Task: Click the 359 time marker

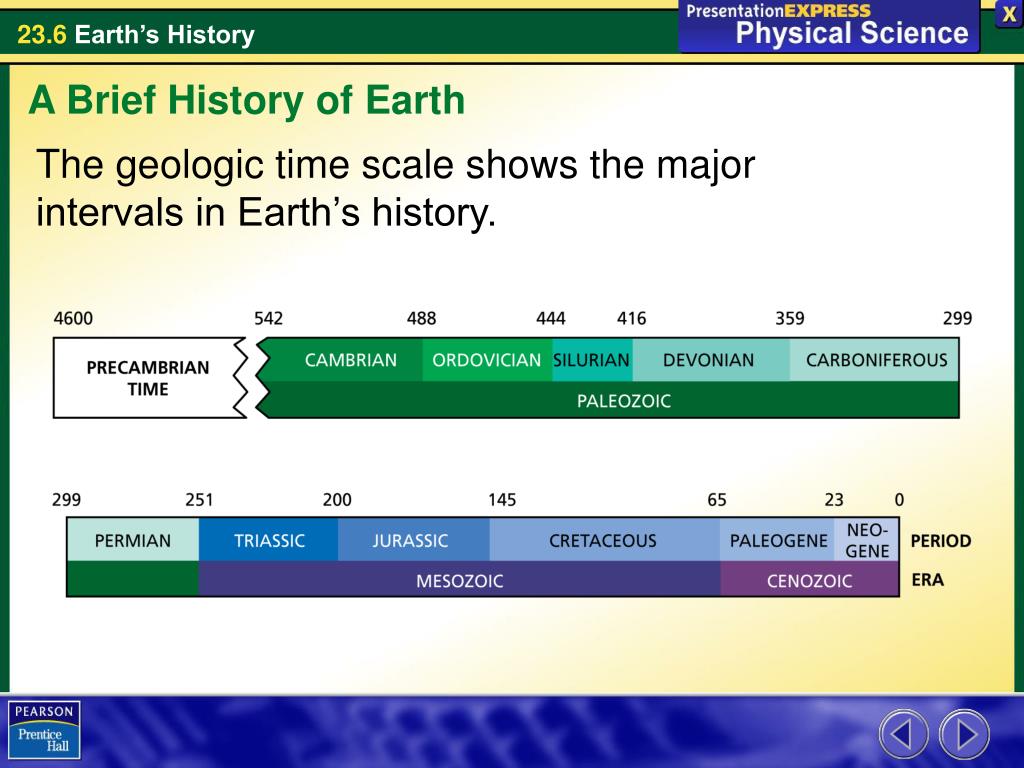Action: [x=790, y=319]
